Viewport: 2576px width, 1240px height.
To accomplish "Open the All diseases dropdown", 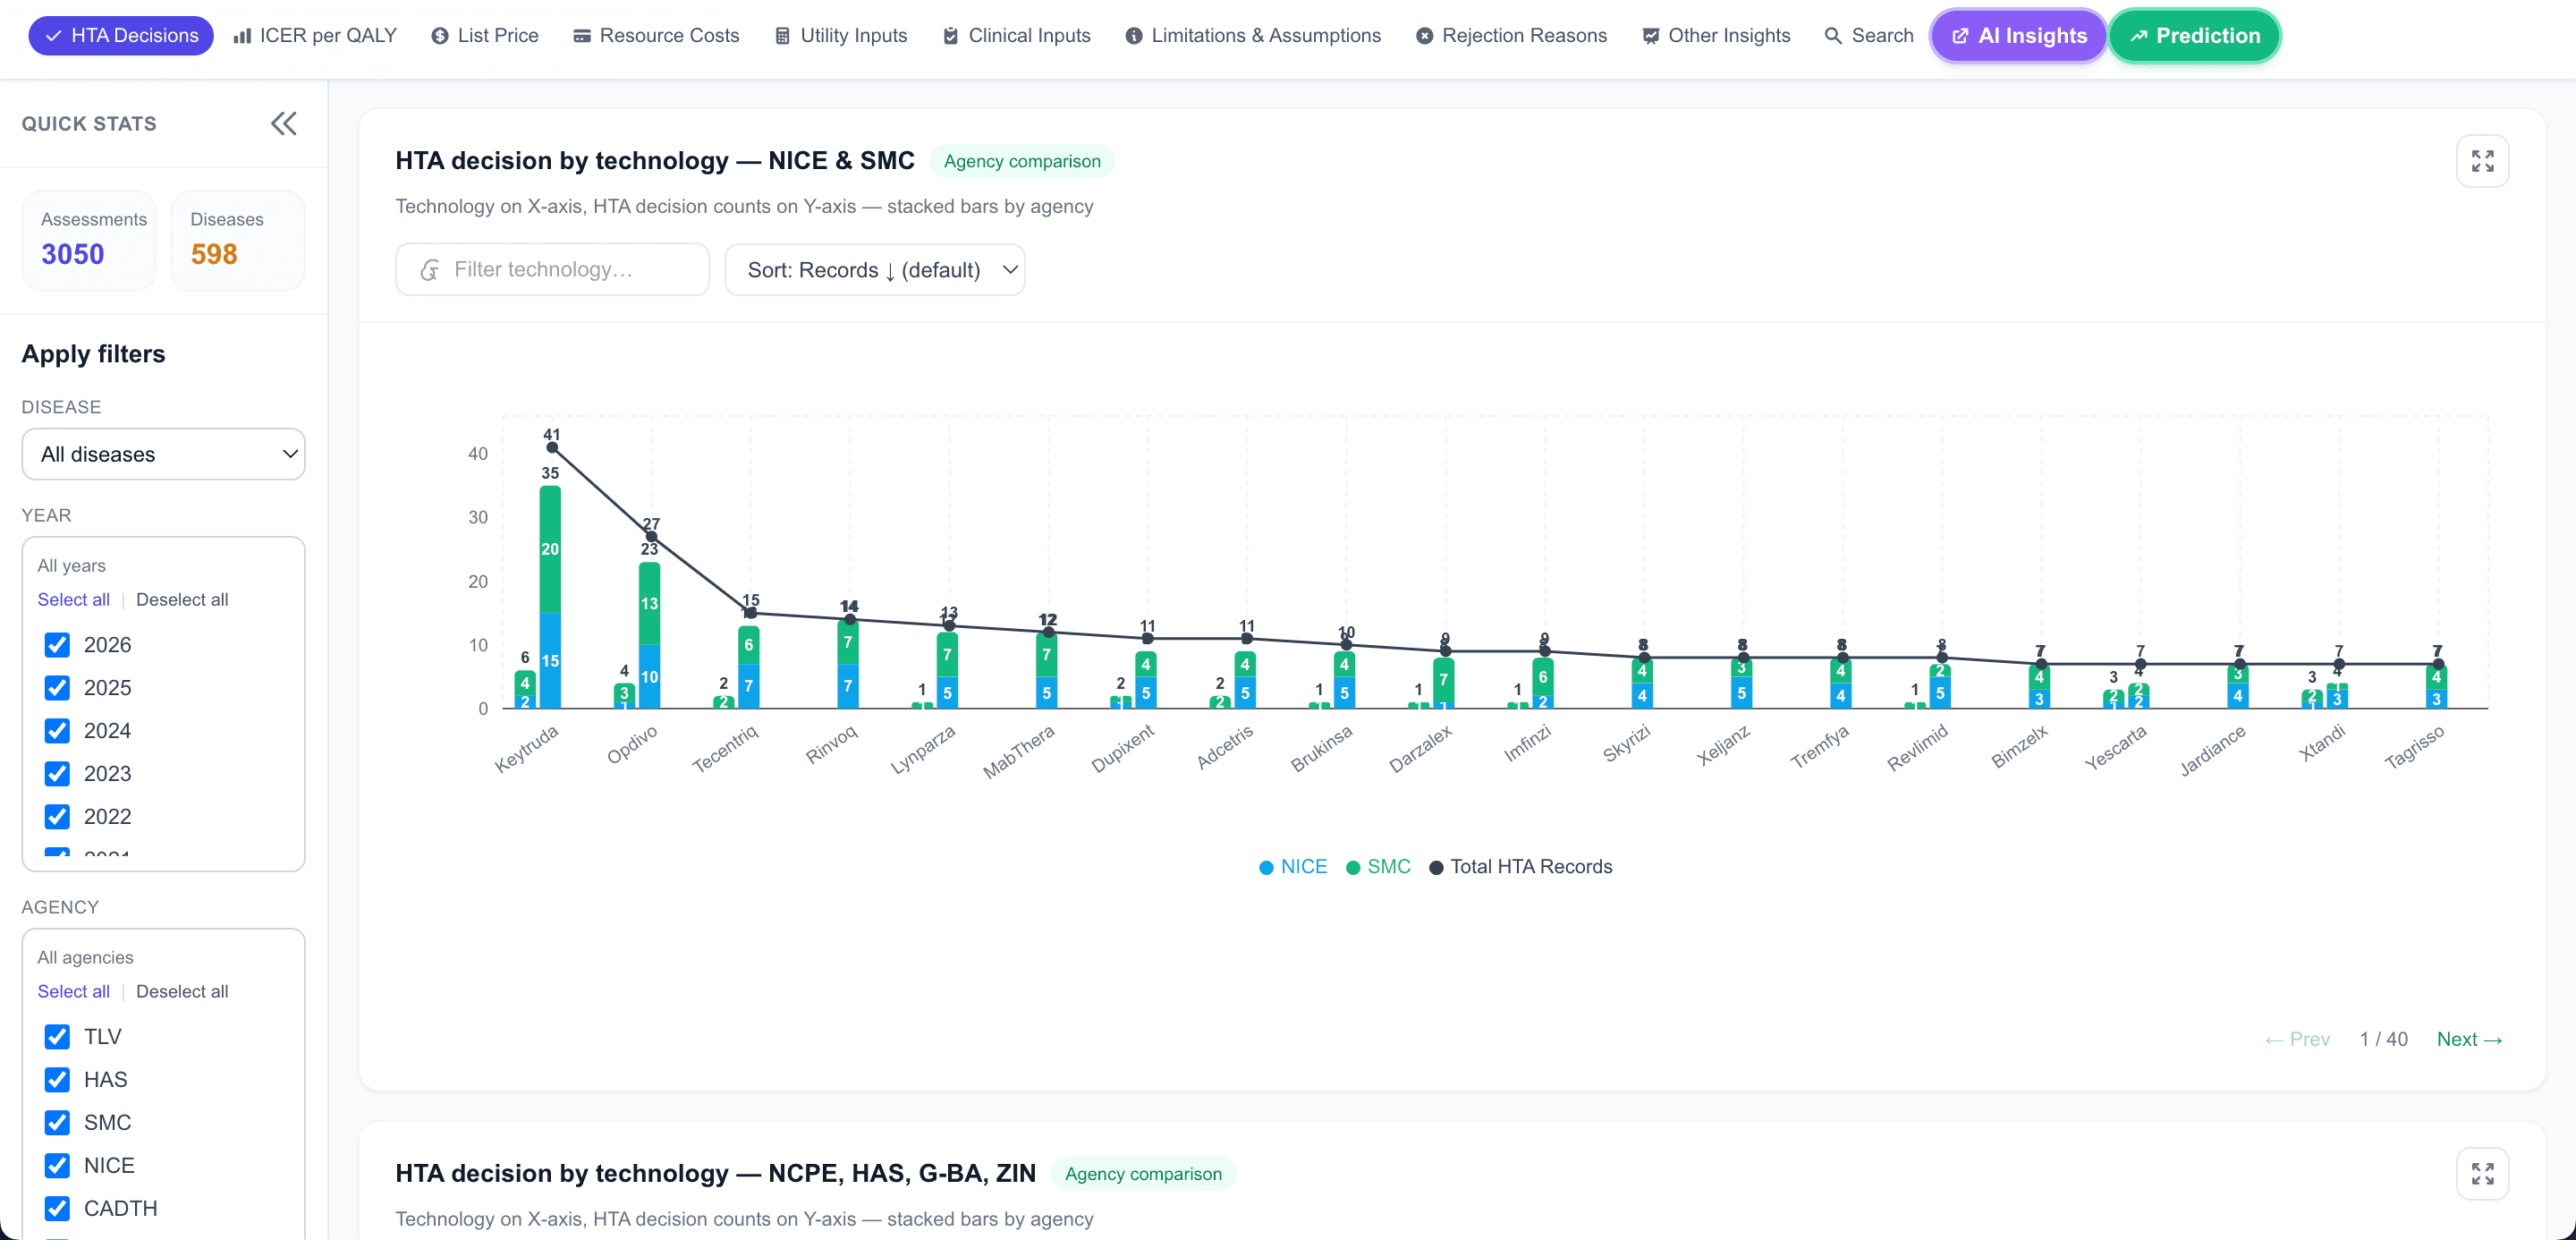I will (163, 454).
